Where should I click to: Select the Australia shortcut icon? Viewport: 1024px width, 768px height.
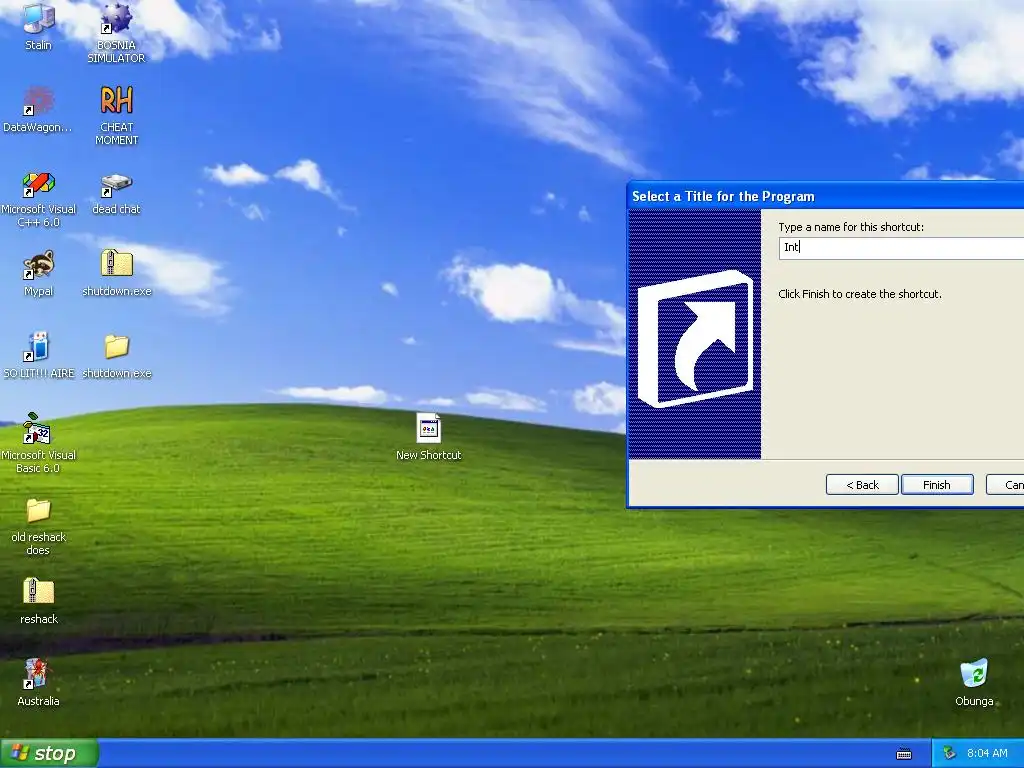pos(37,674)
